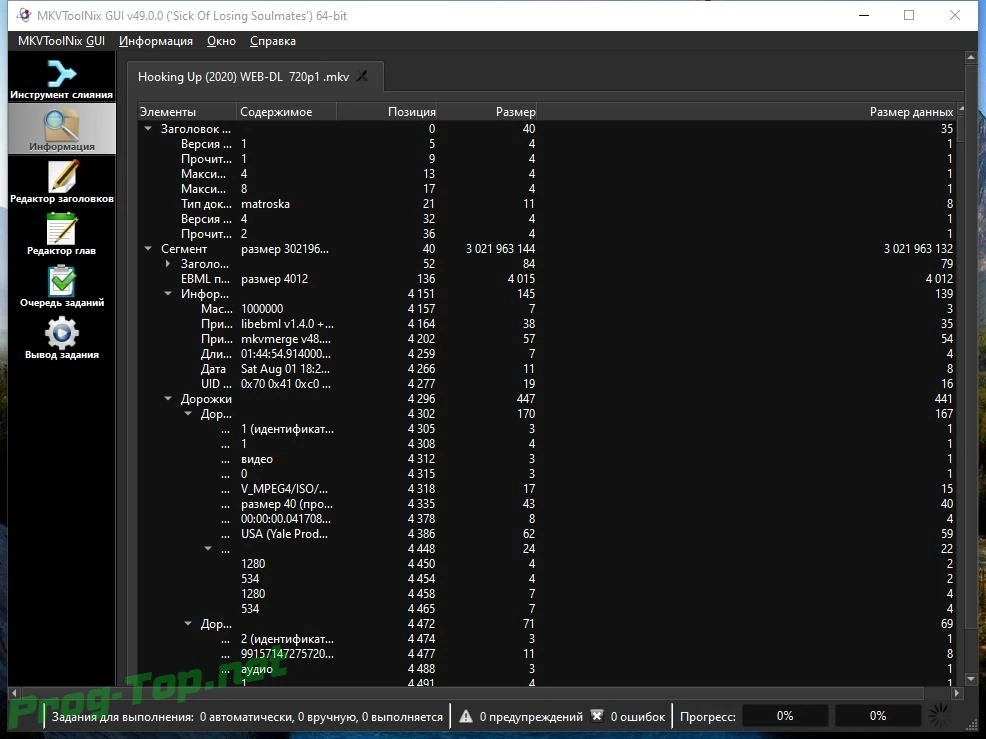This screenshot has height=739, width=986.
Task: Select the libebml v1.4.0 row
Action: pos(546,324)
